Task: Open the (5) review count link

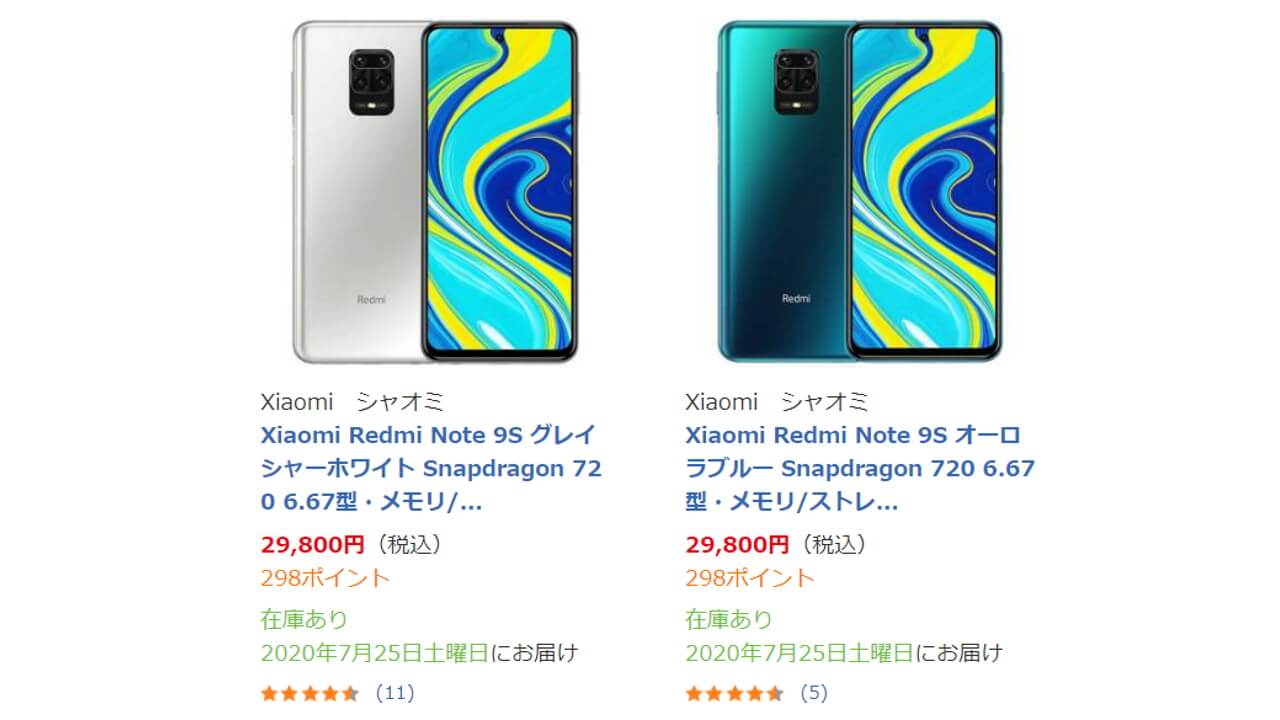Action: pyautogui.click(x=813, y=693)
